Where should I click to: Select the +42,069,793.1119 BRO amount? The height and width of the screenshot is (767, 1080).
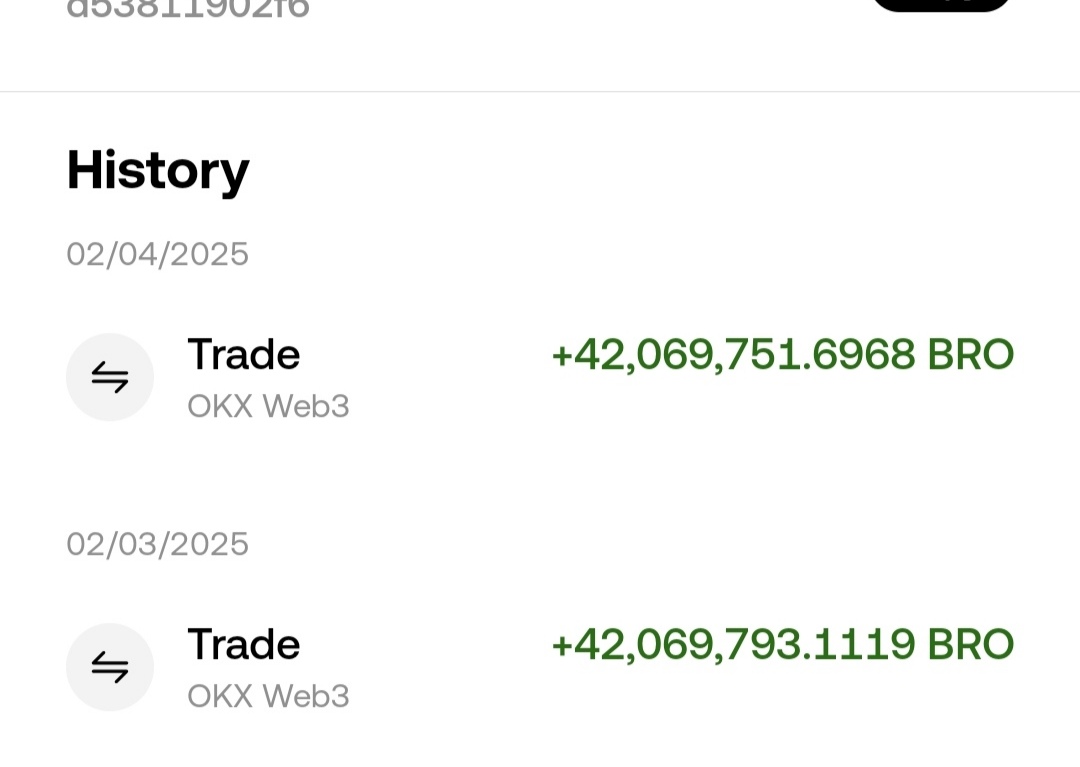pos(782,644)
